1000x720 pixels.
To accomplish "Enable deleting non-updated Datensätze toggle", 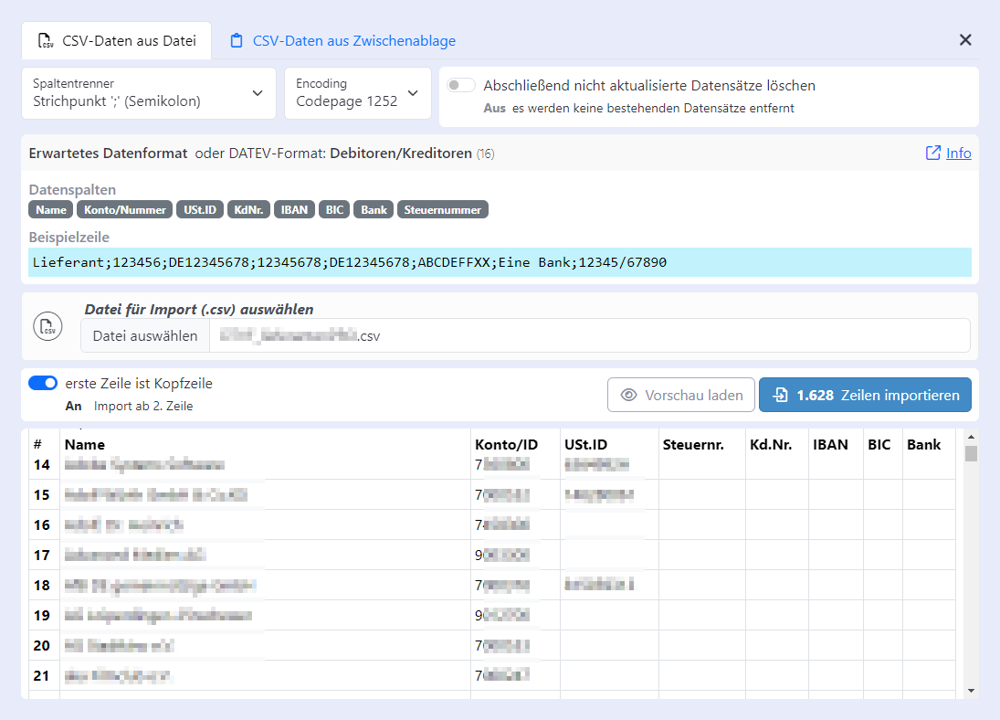I will point(461,85).
